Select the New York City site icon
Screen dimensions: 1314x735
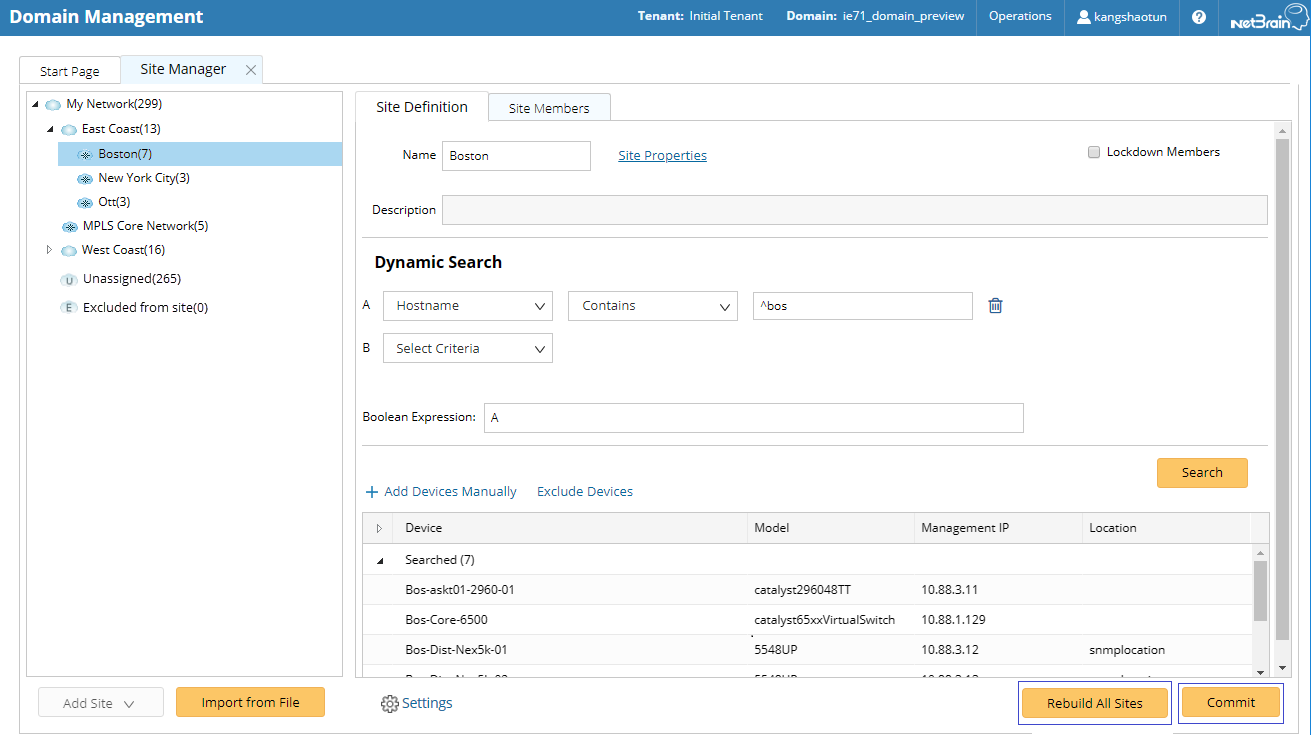point(85,179)
